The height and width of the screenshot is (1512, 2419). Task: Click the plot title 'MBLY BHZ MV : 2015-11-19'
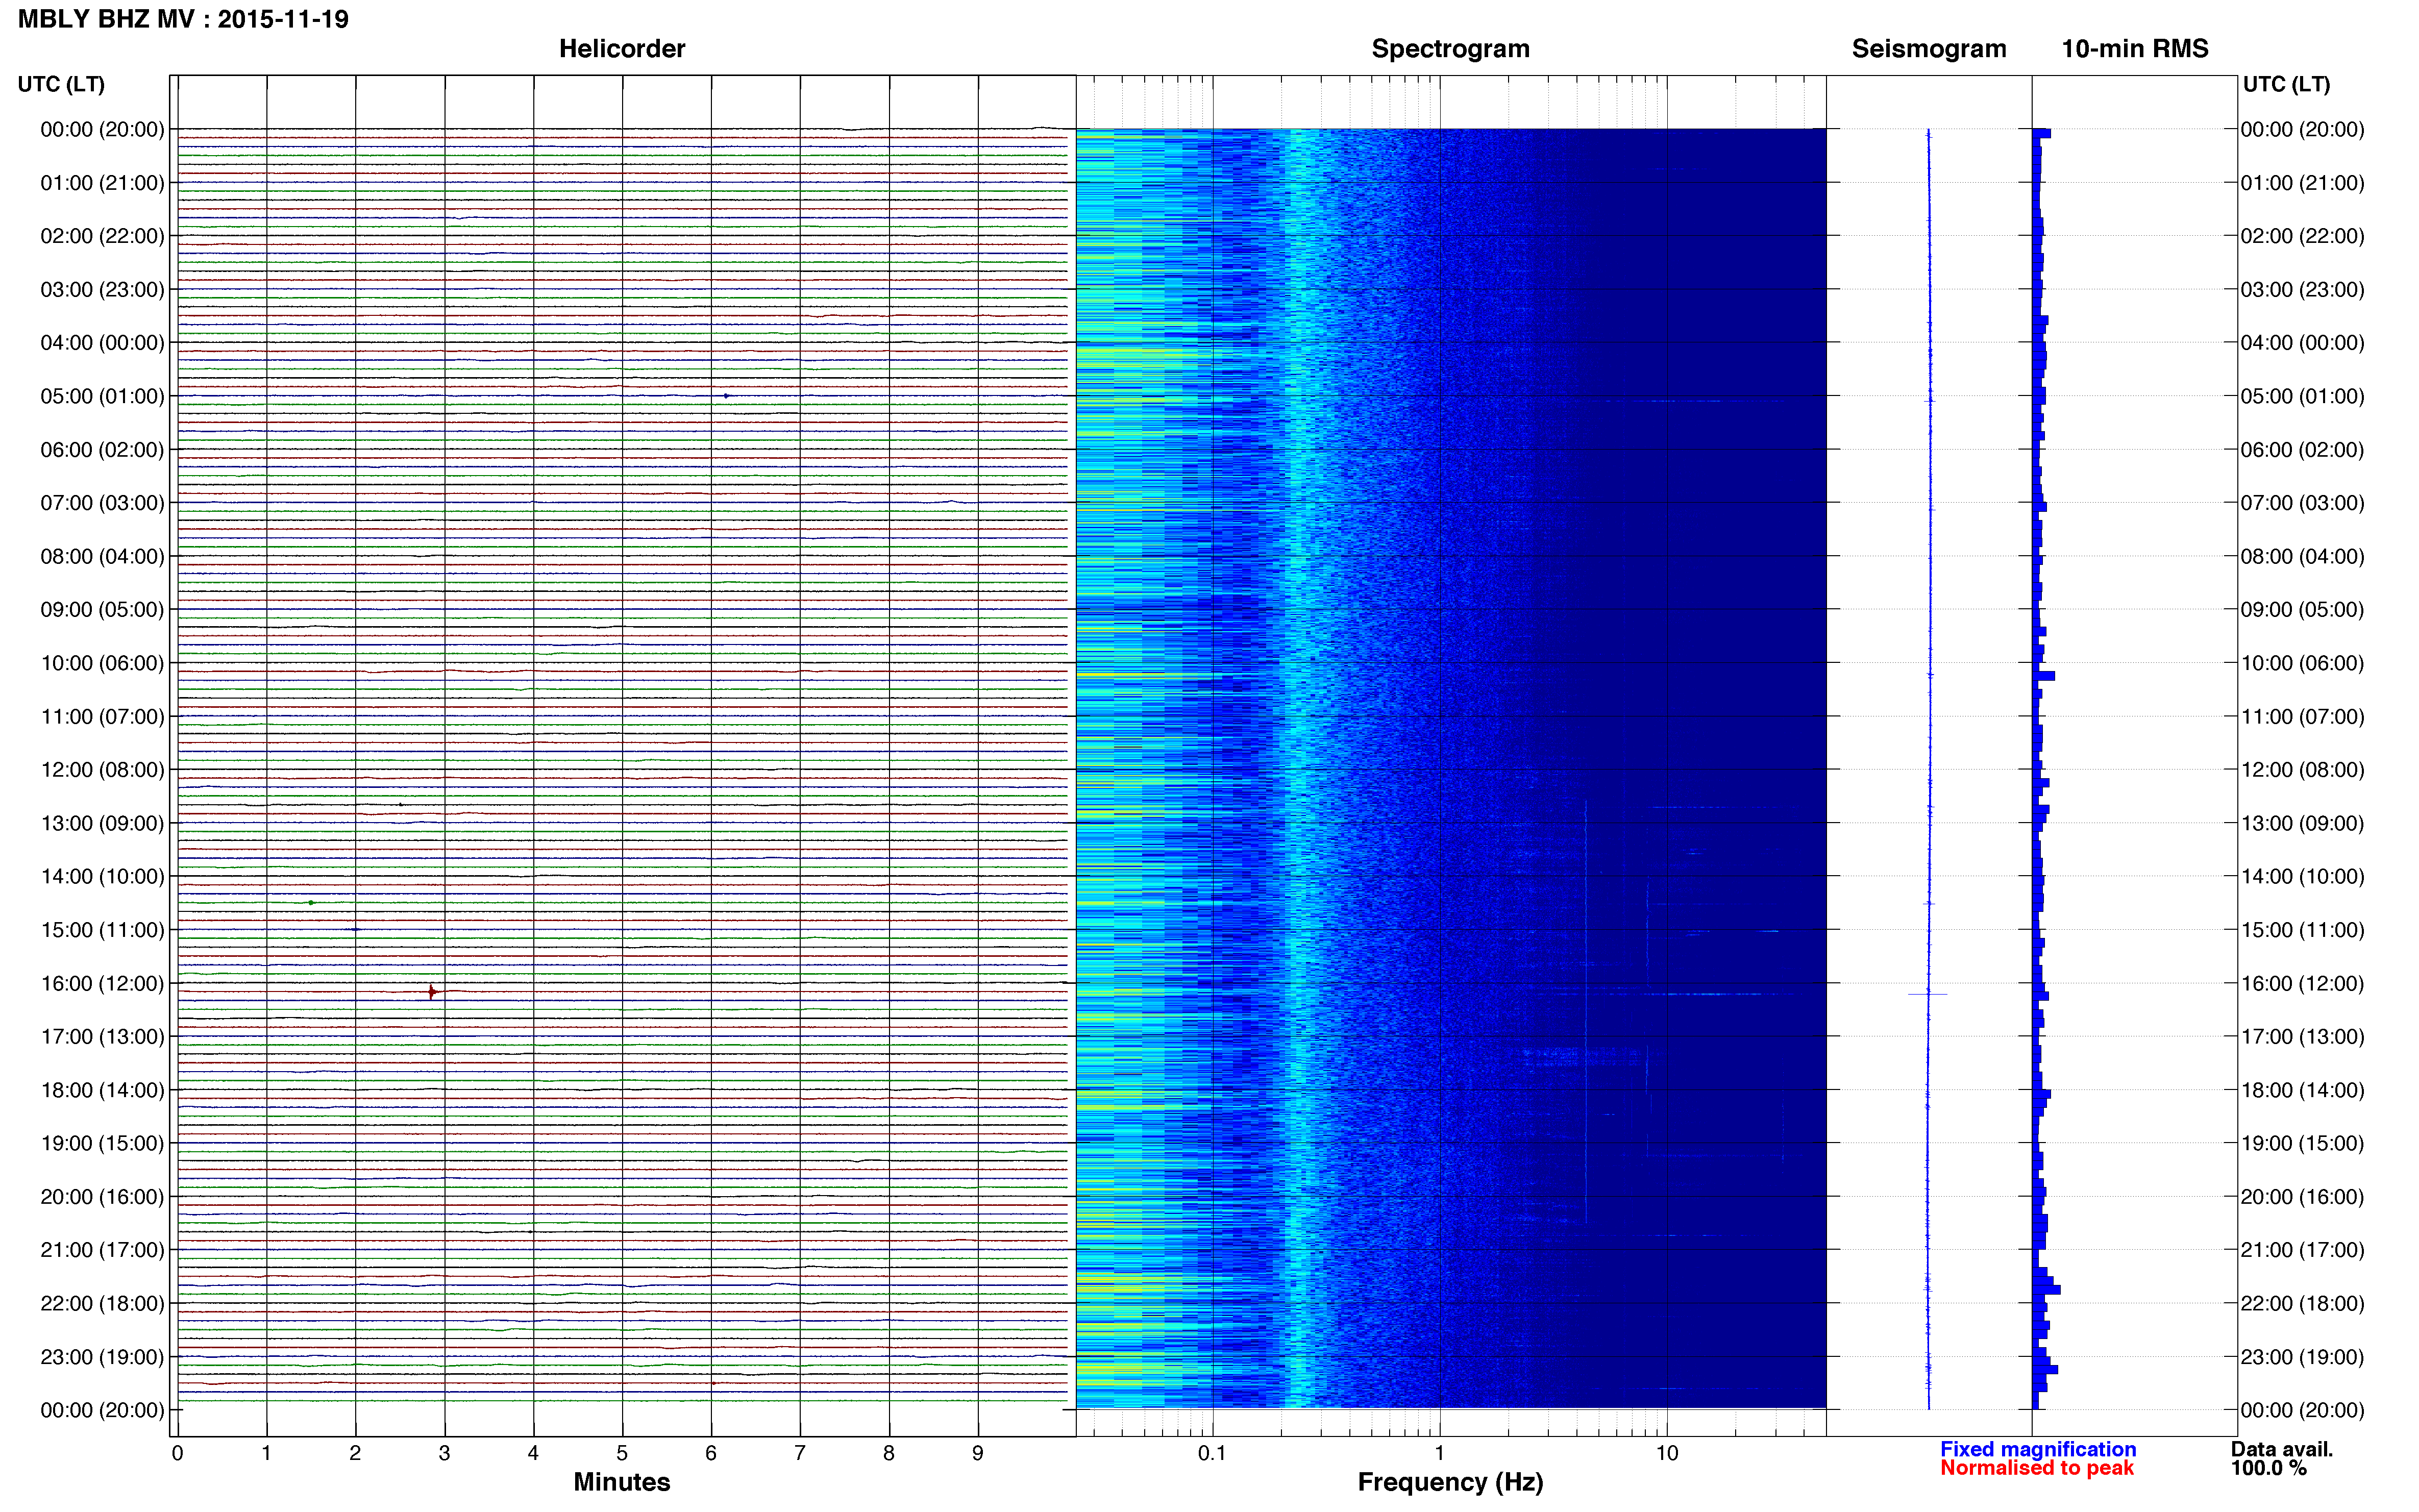pos(183,19)
